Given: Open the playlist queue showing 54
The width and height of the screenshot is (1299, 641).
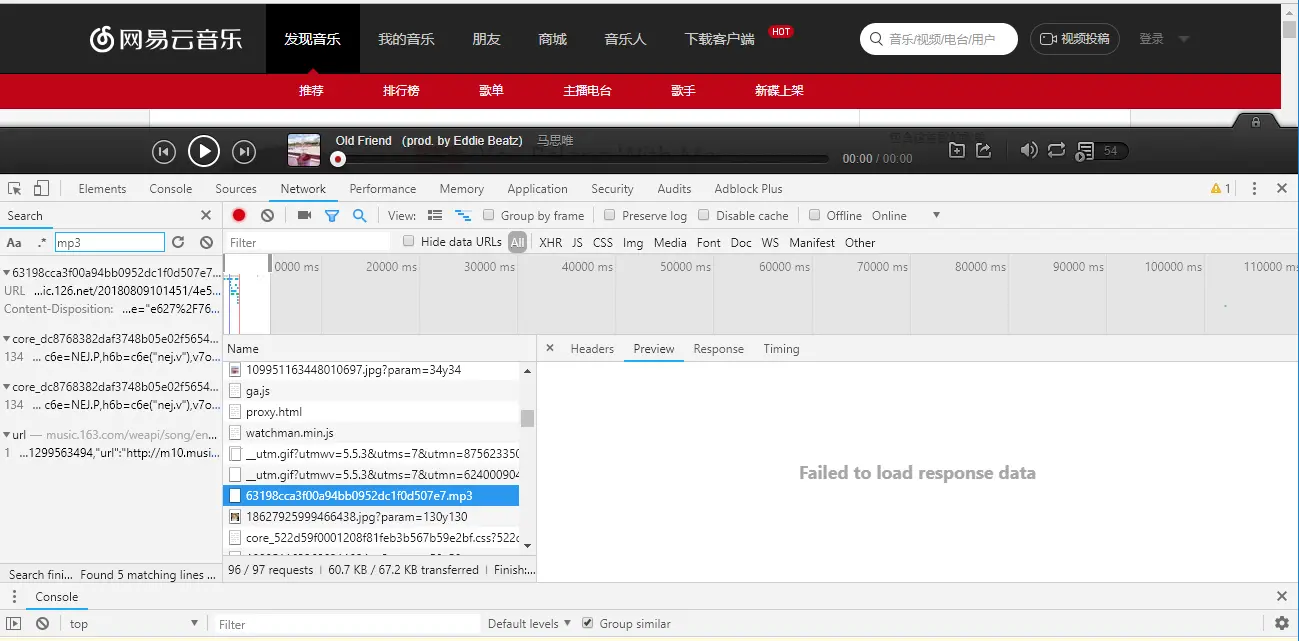Looking at the screenshot, I should (x=1100, y=151).
